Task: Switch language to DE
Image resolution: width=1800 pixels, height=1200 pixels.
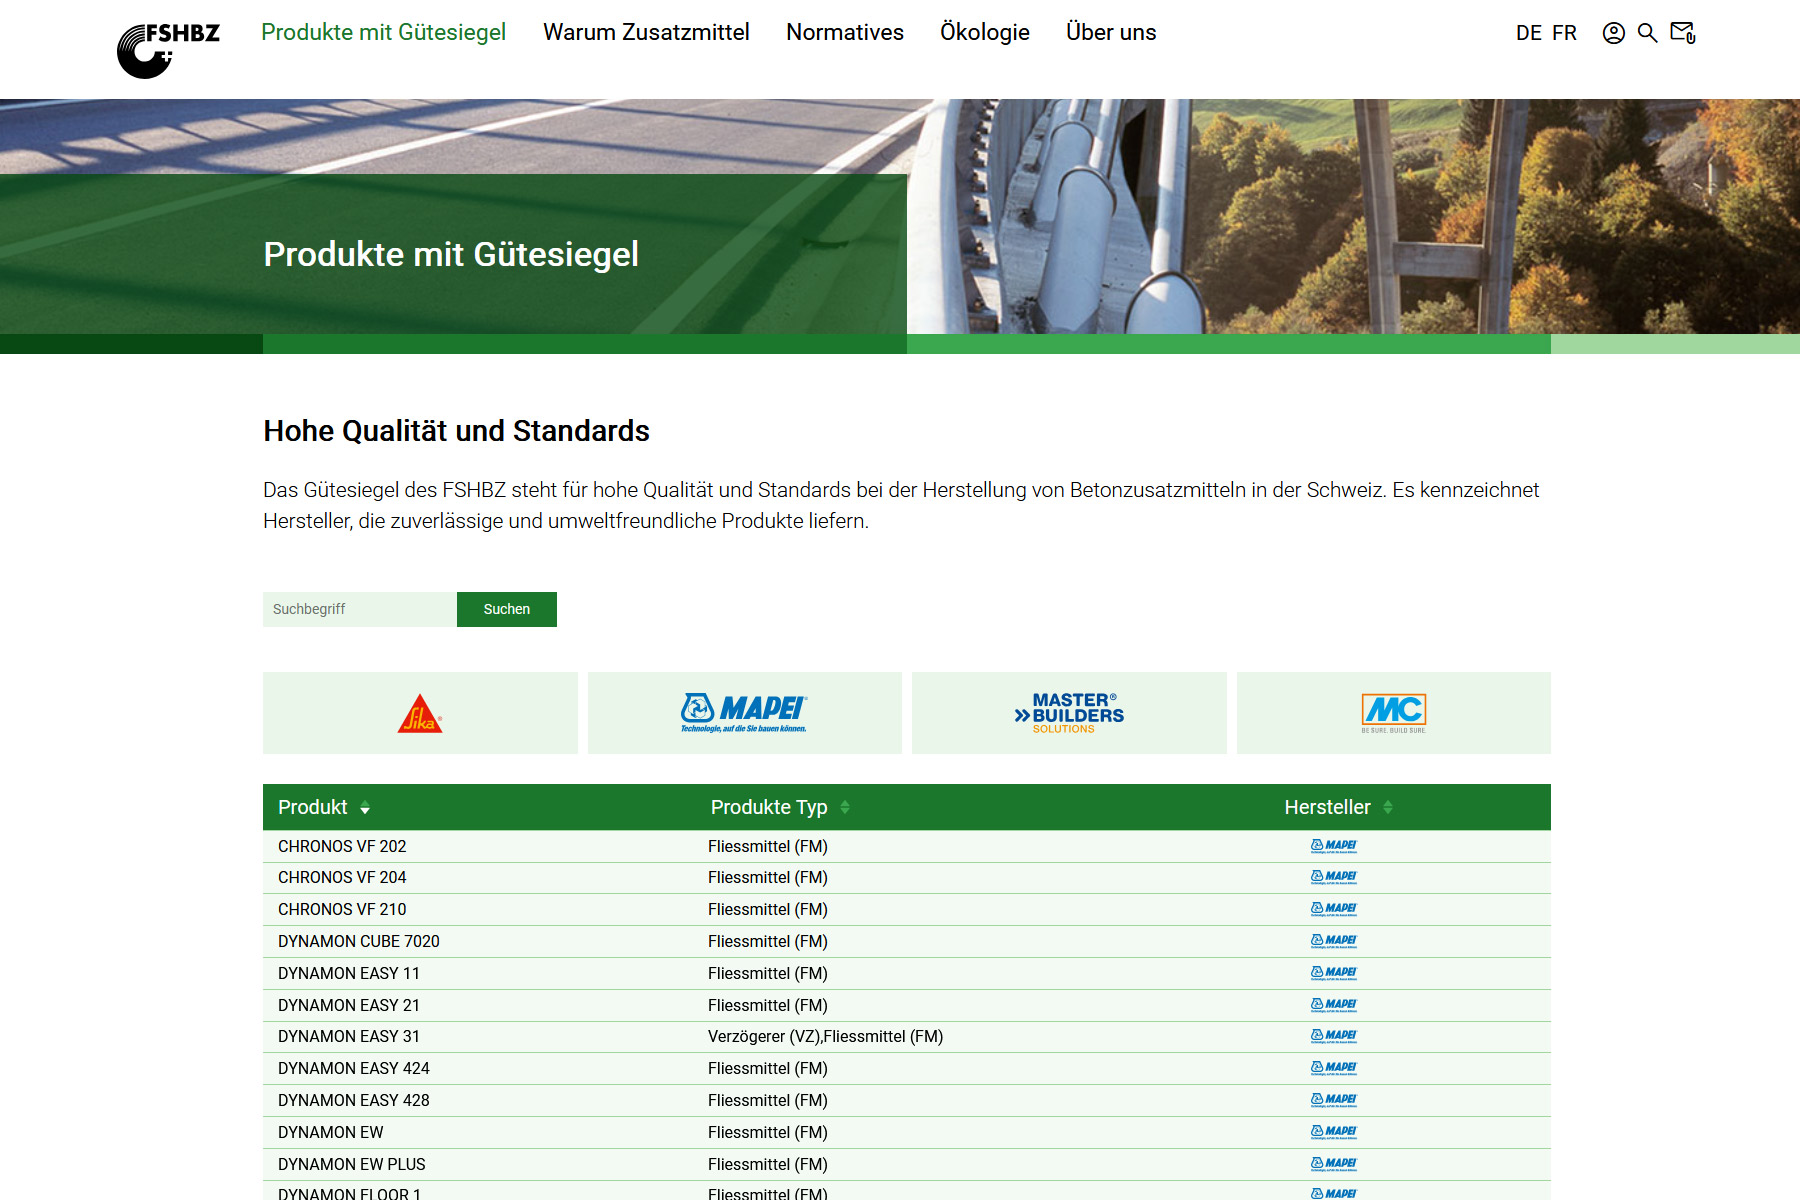Action: [x=1528, y=33]
